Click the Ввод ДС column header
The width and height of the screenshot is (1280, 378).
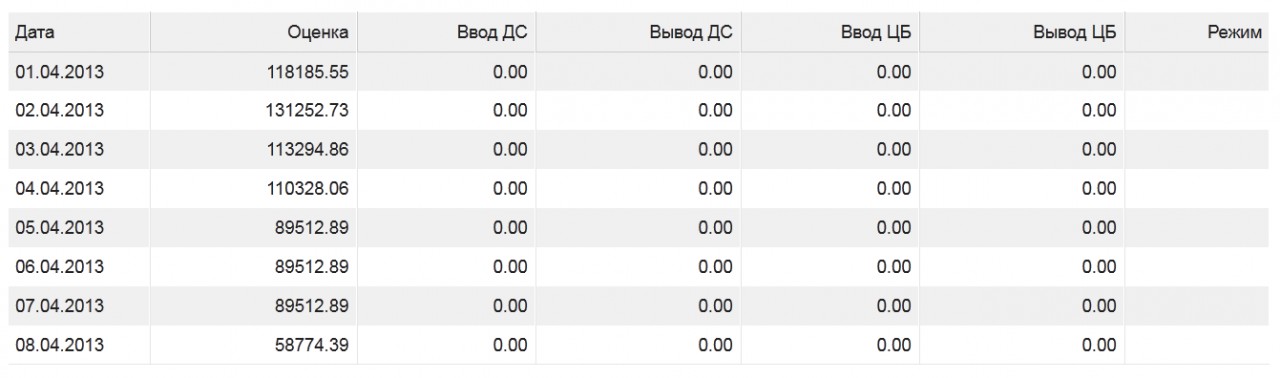pyautogui.click(x=445, y=33)
